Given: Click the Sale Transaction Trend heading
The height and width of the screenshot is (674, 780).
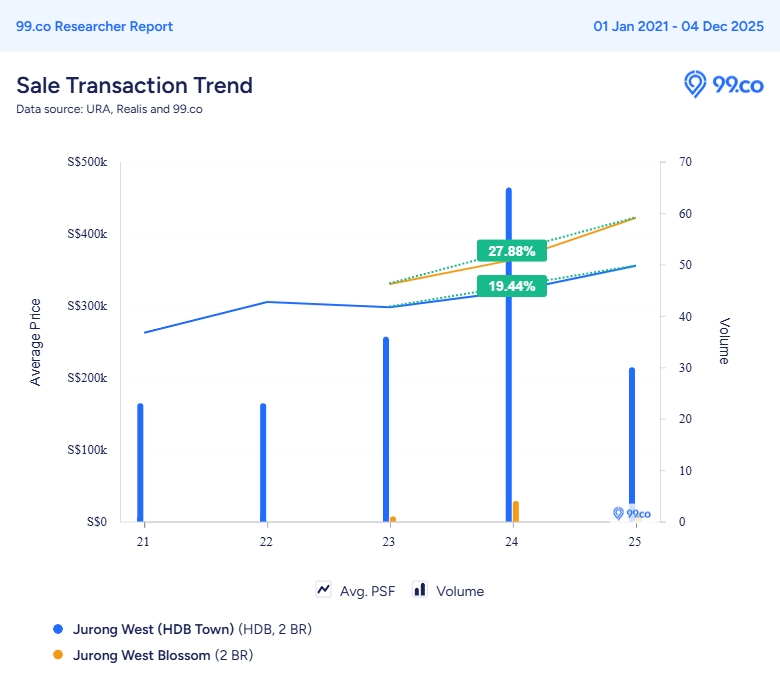Looking at the screenshot, I should pyautogui.click(x=134, y=85).
